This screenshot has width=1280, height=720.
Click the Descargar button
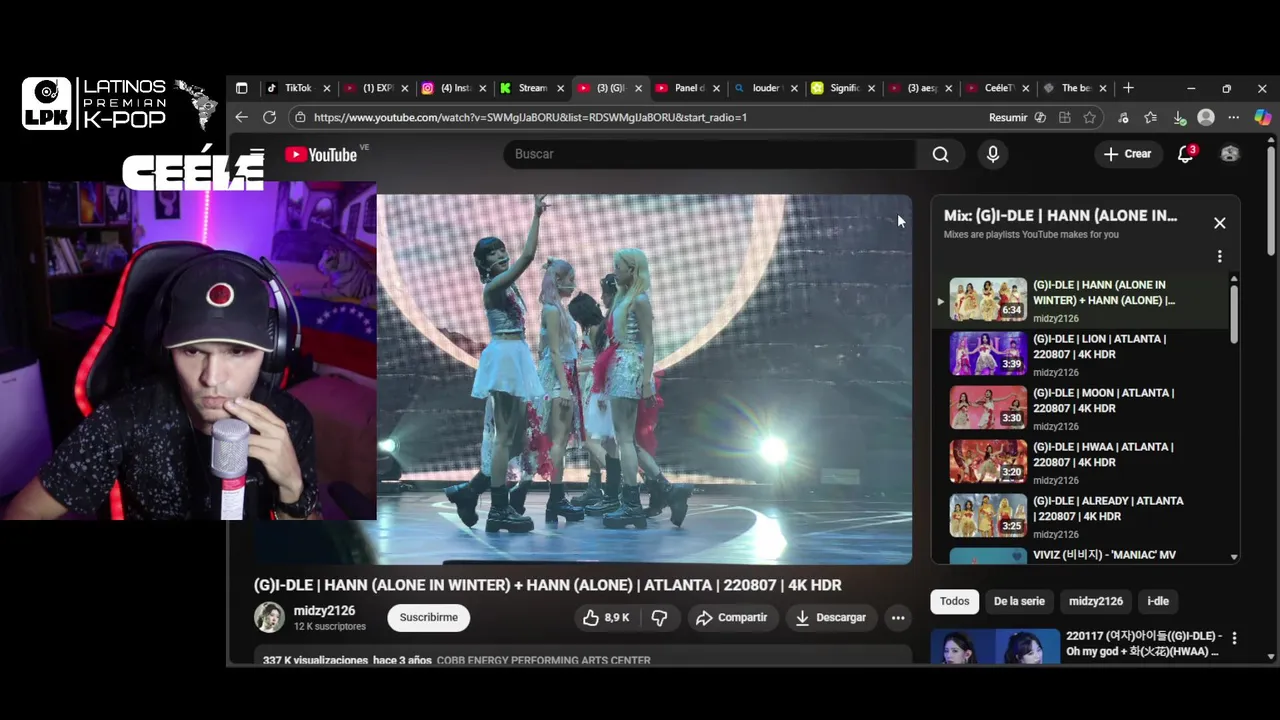click(830, 618)
